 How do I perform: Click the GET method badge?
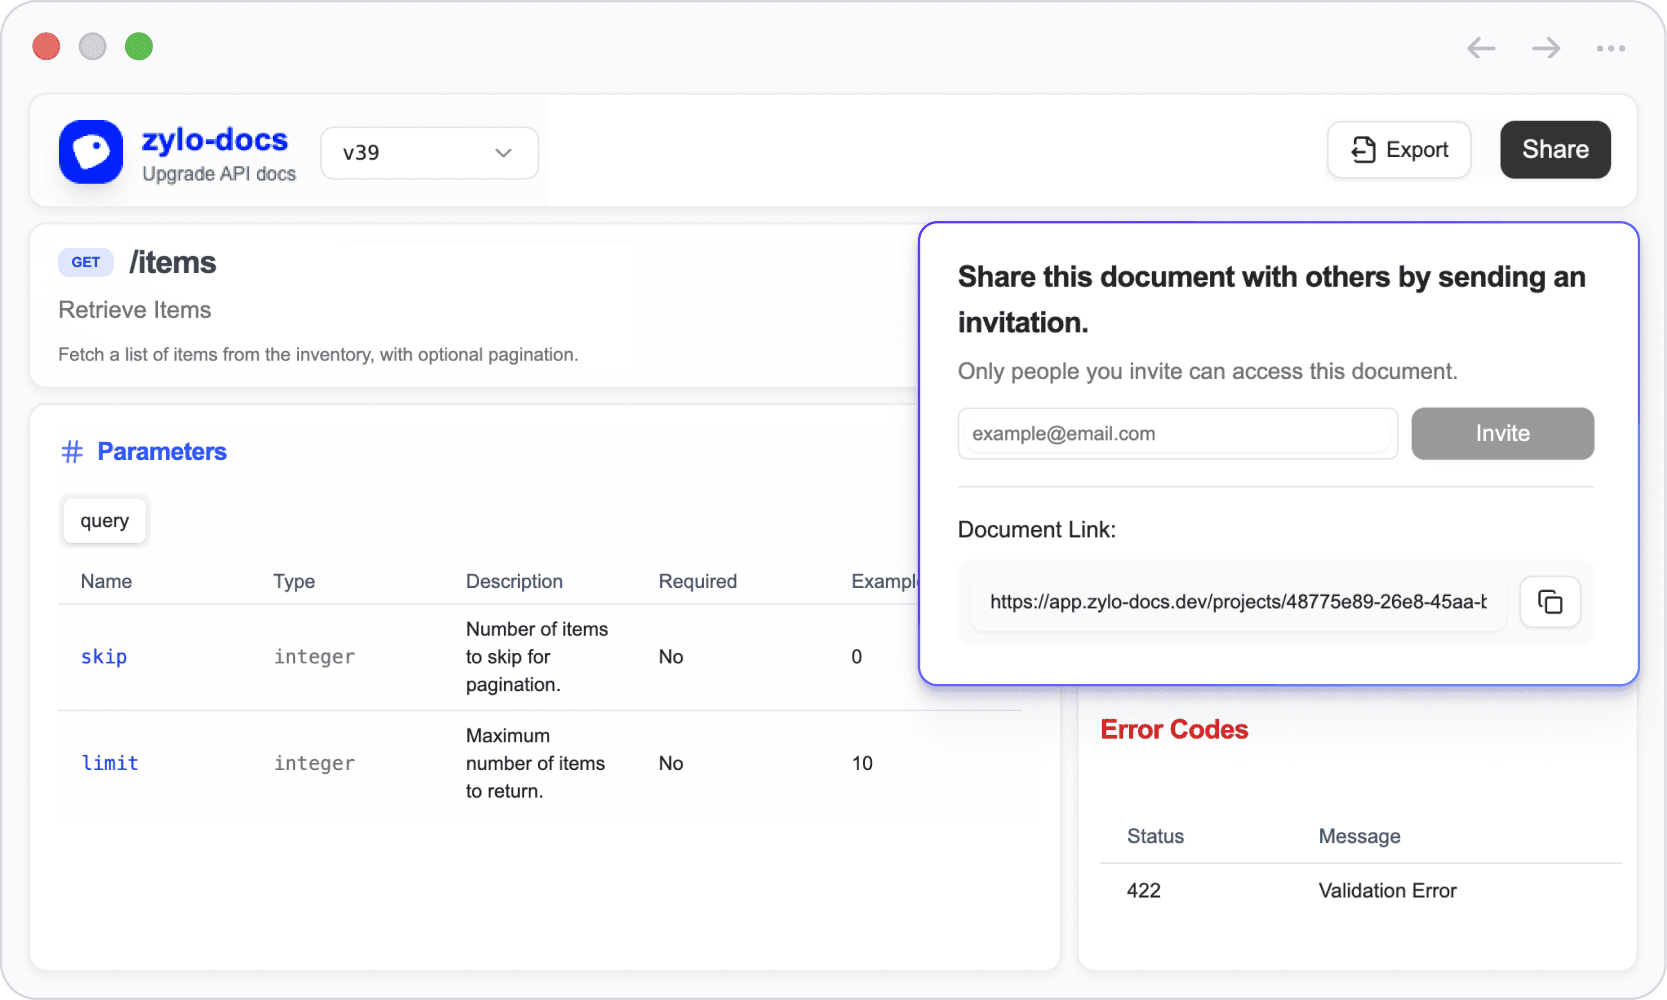pyautogui.click(x=86, y=262)
